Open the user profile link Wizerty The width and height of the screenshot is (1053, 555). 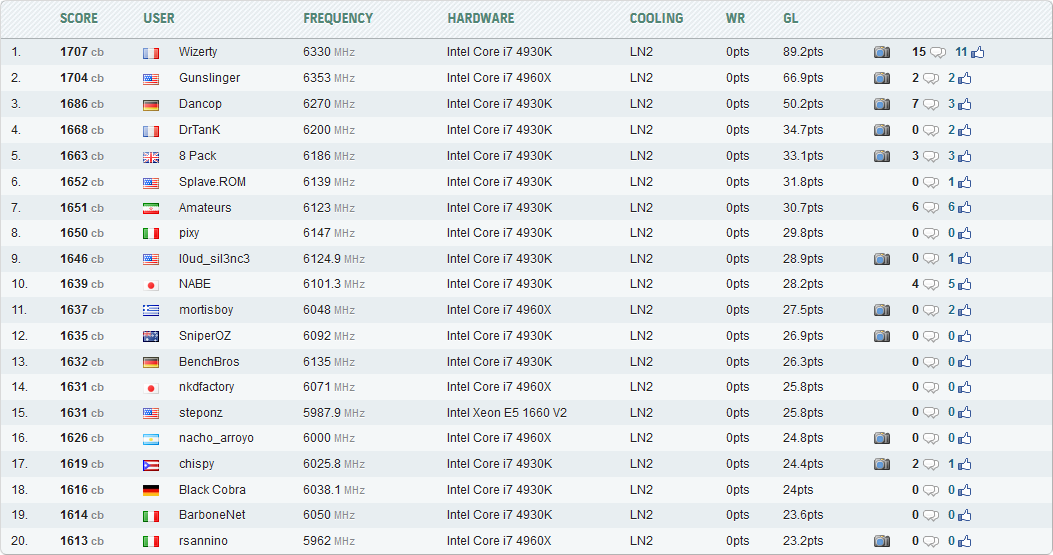click(x=198, y=52)
